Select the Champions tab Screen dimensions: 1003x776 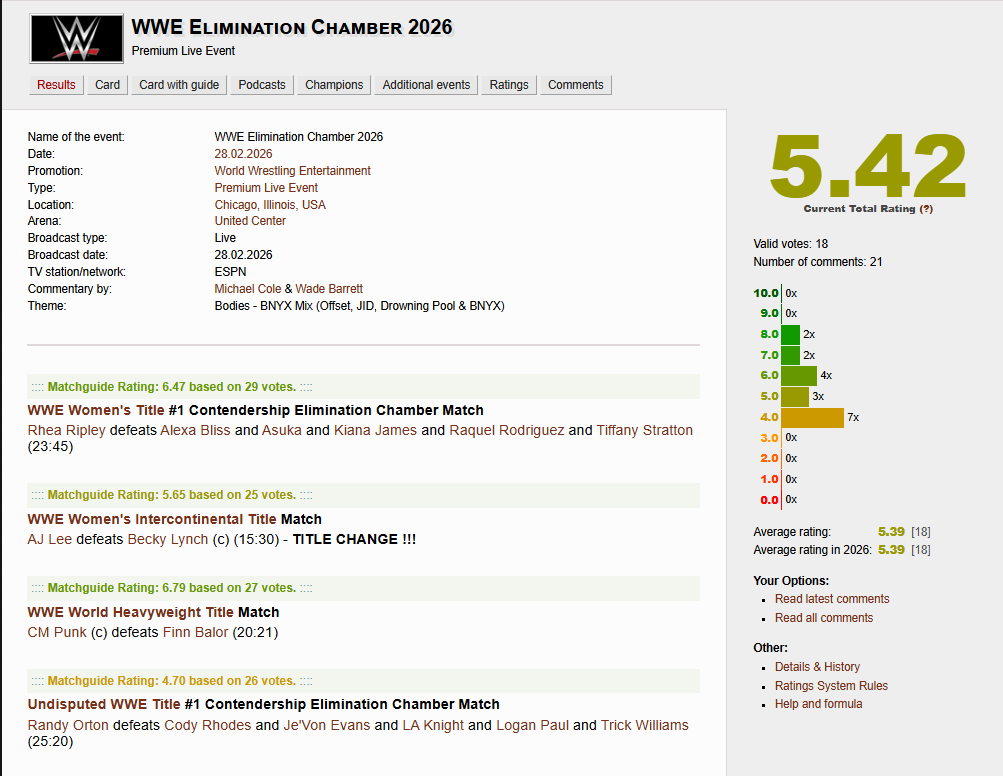(334, 85)
